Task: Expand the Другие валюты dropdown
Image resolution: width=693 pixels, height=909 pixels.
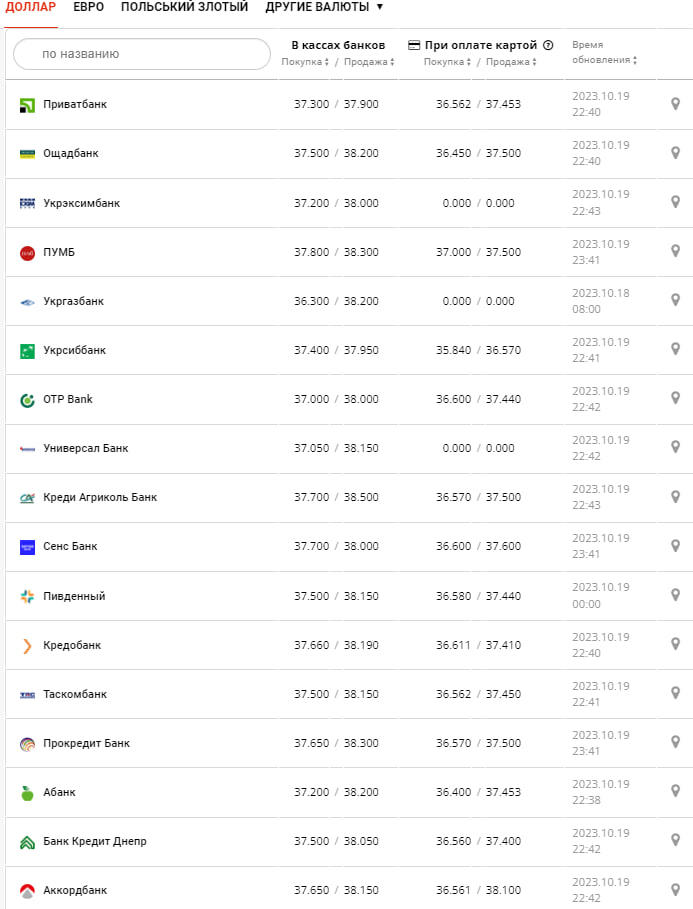Action: (324, 7)
